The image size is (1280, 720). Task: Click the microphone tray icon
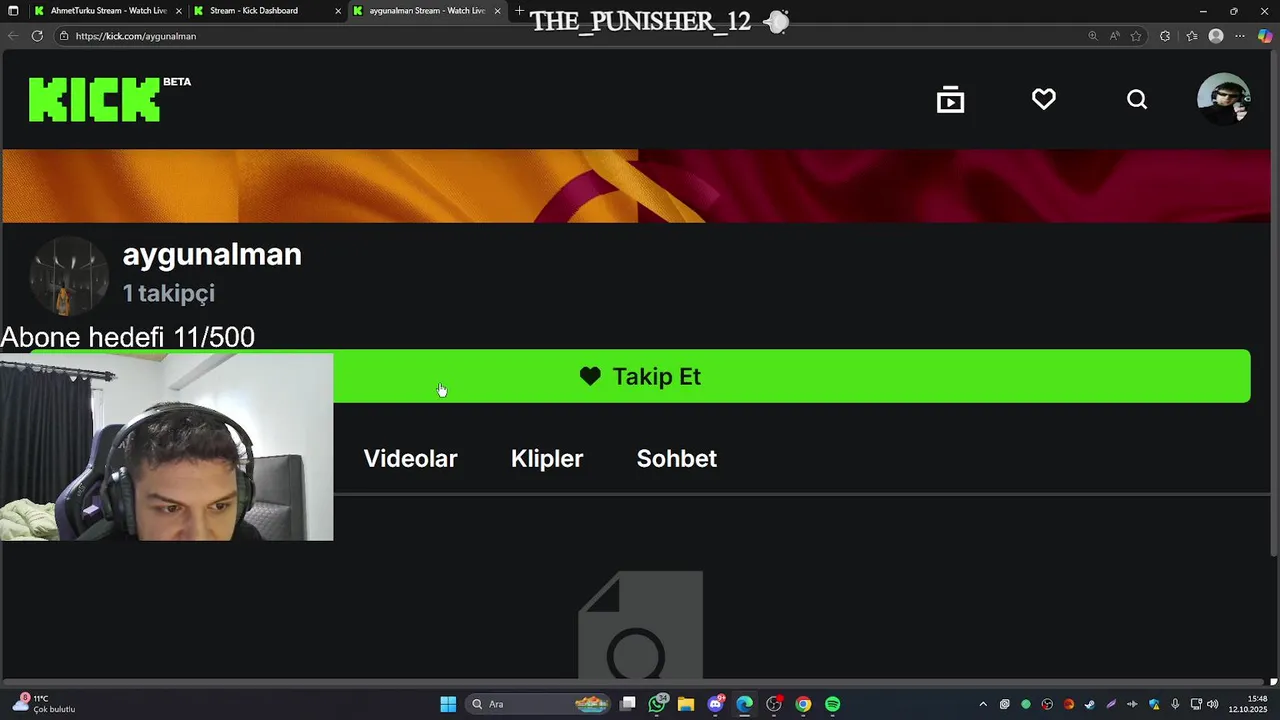[x=1175, y=704]
